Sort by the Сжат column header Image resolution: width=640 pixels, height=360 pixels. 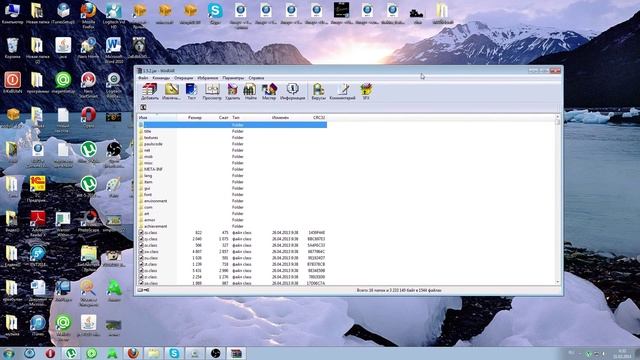point(217,118)
